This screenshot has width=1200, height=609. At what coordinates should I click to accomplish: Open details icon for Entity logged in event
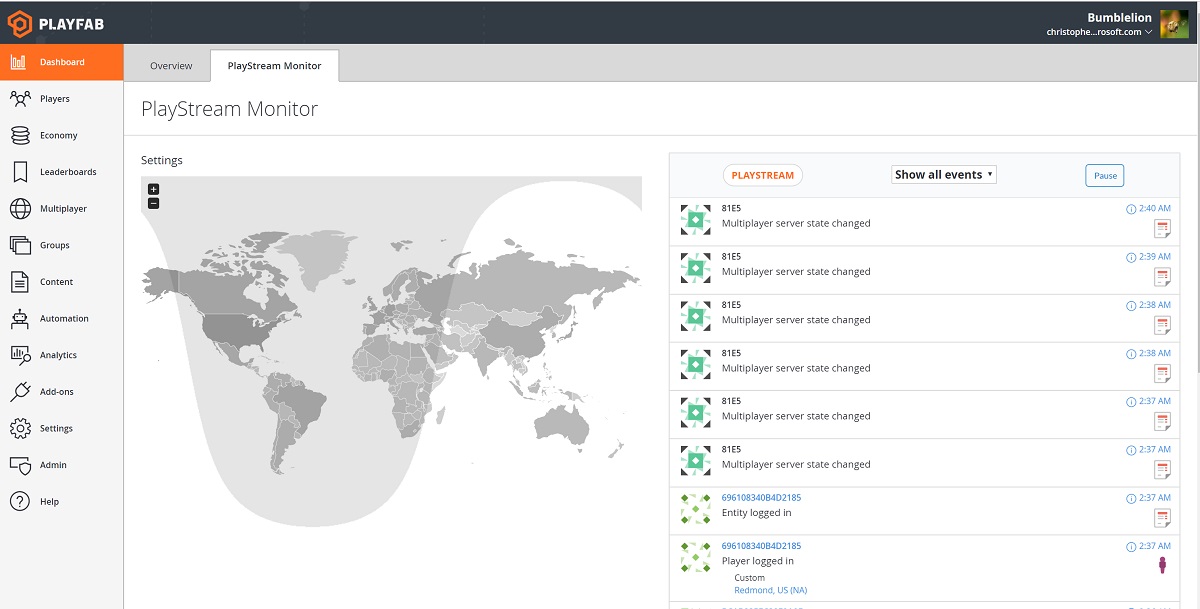tap(1162, 518)
